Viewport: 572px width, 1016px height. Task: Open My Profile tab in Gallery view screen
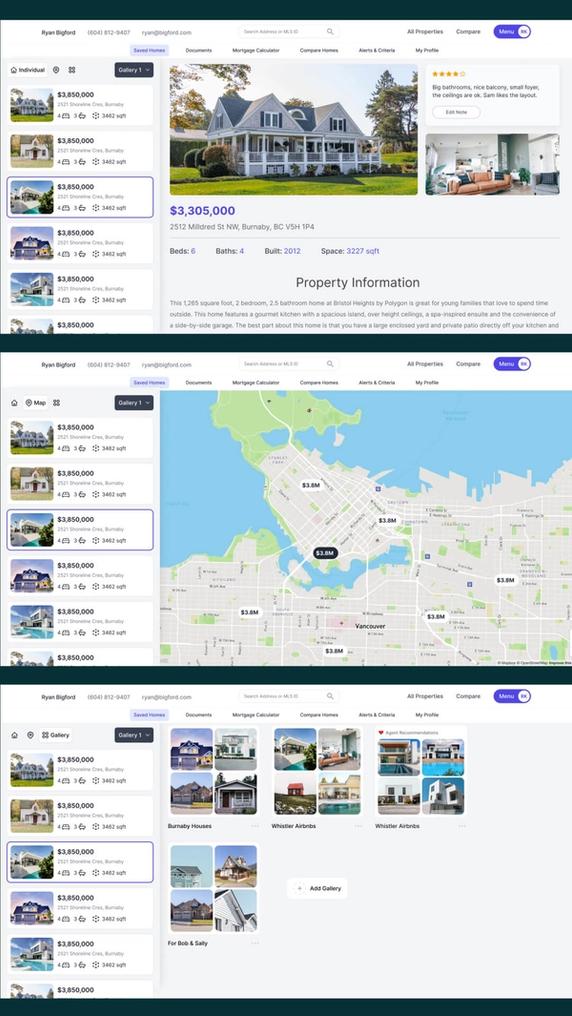427,715
